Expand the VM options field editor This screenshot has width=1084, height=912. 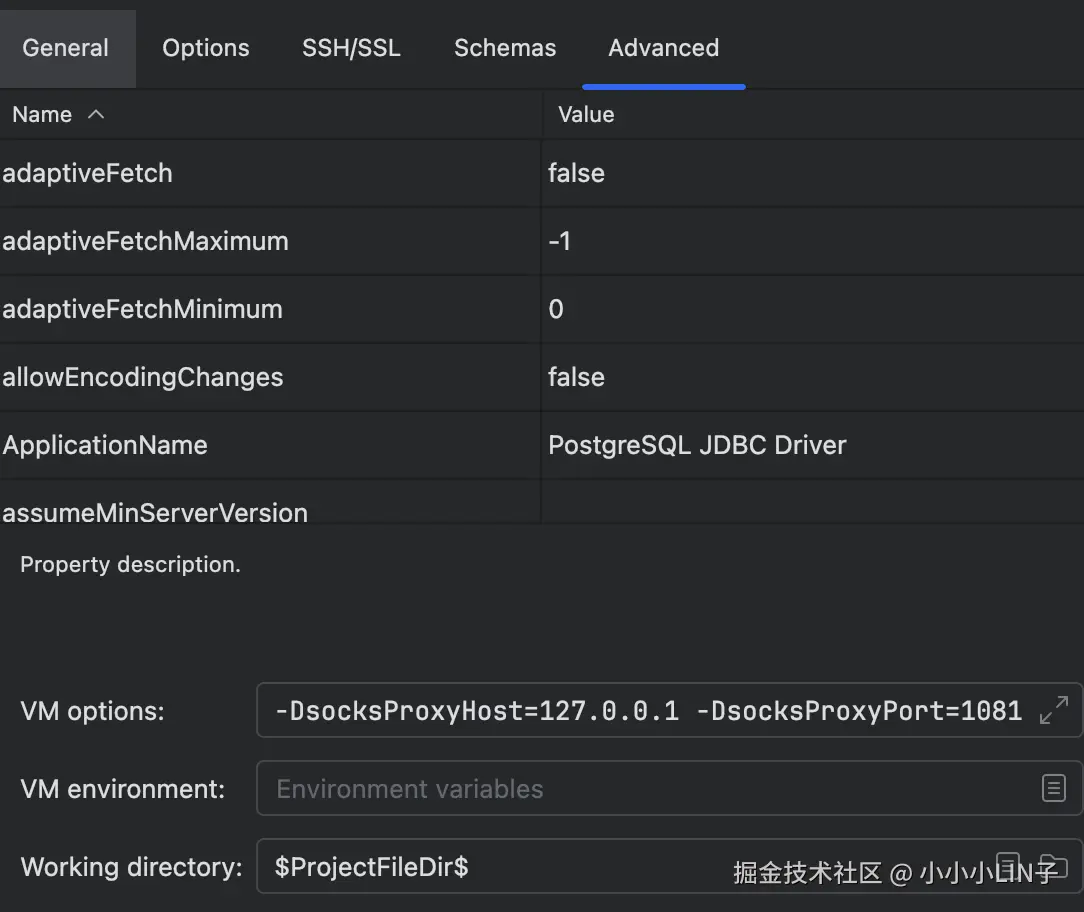coord(1054,711)
